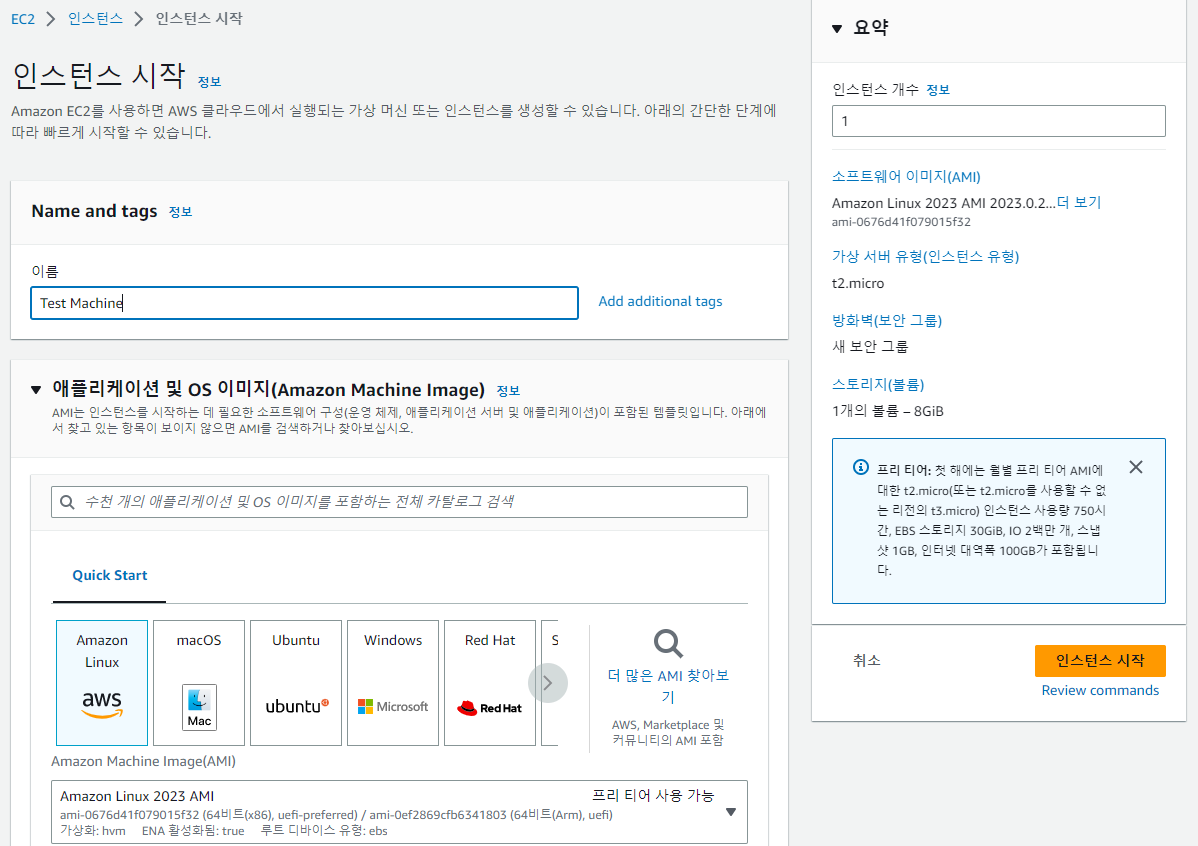Open 소프트웨어 이미지(AMI) summary link

click(906, 177)
